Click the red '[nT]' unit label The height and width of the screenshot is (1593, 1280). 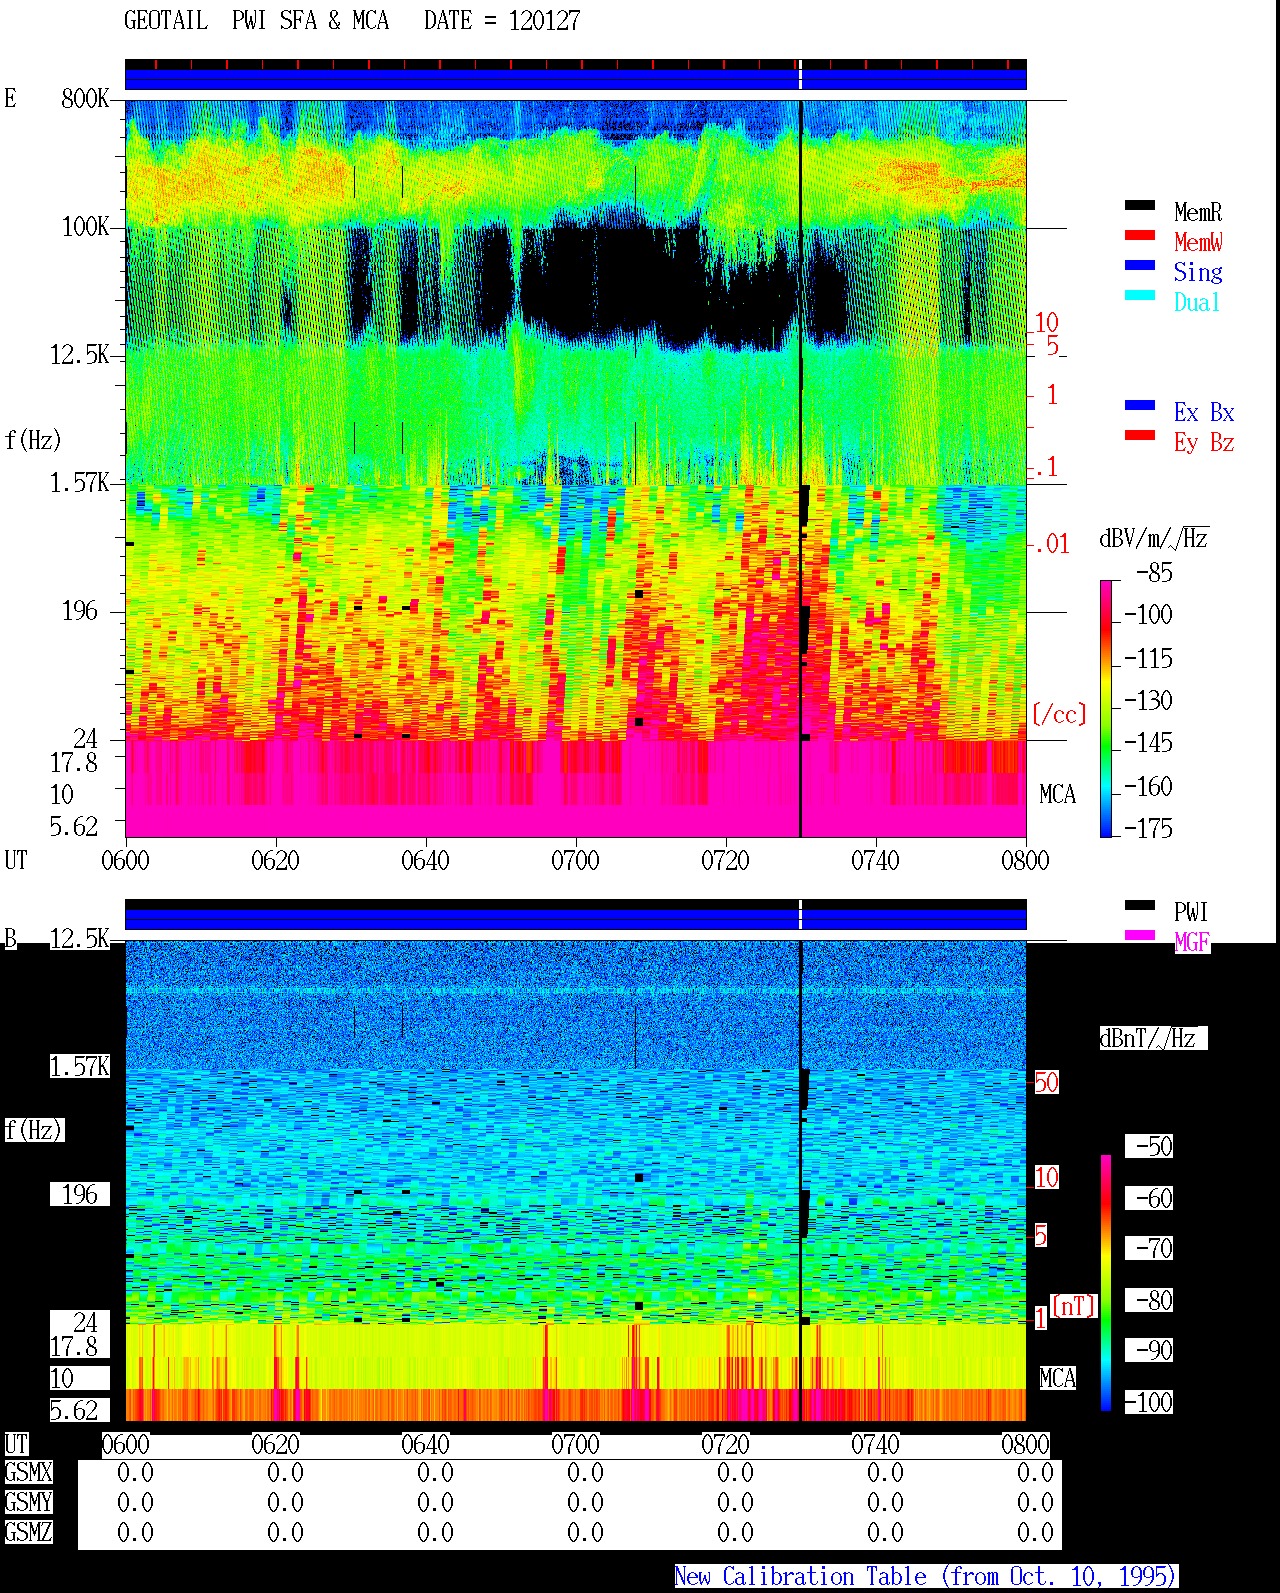click(1074, 1306)
